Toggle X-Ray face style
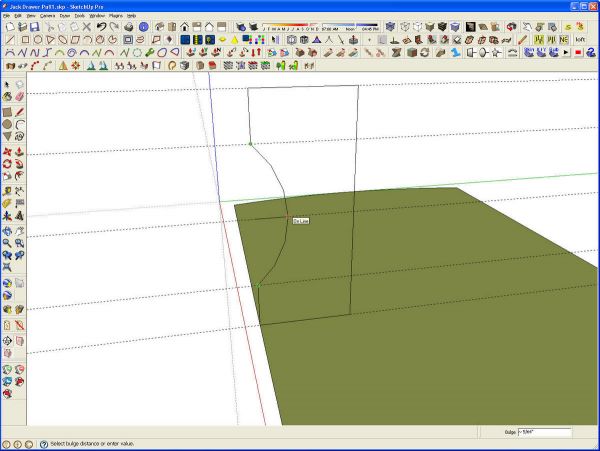 390,27
